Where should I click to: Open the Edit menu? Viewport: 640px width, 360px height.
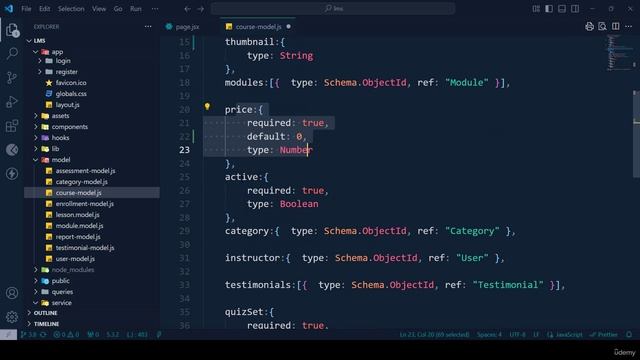pyautogui.click(x=44, y=9)
